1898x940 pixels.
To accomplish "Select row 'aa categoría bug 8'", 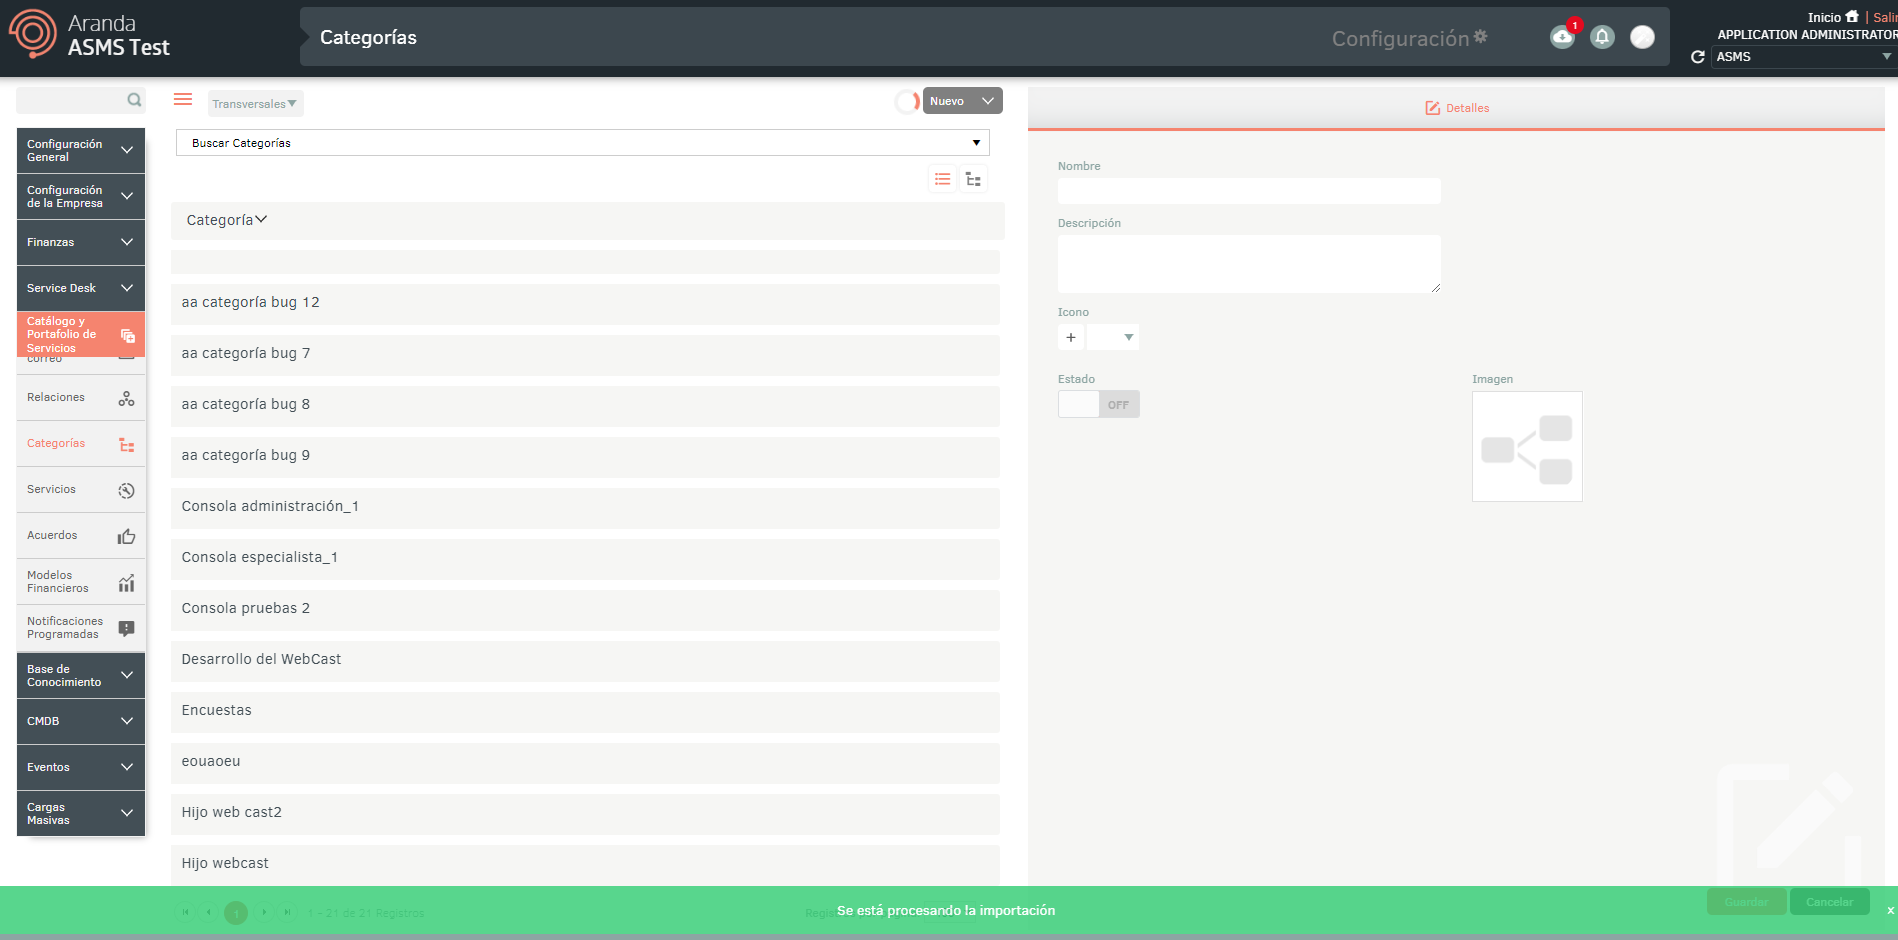I will point(585,405).
